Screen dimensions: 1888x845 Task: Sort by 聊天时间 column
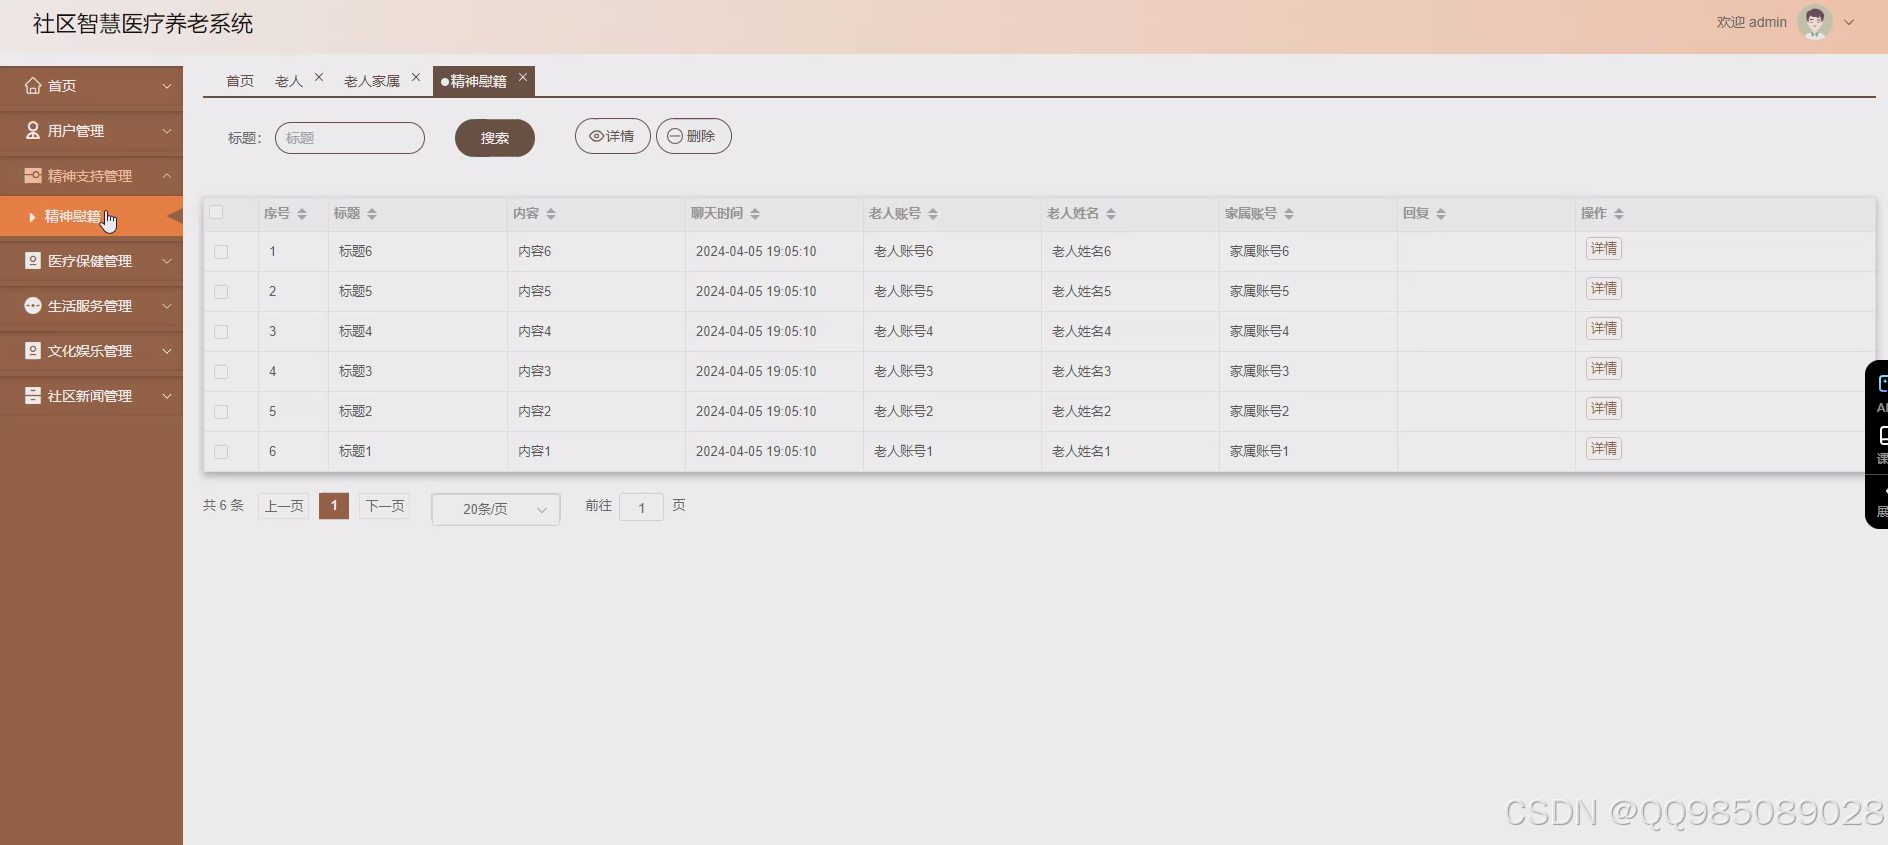tap(755, 214)
